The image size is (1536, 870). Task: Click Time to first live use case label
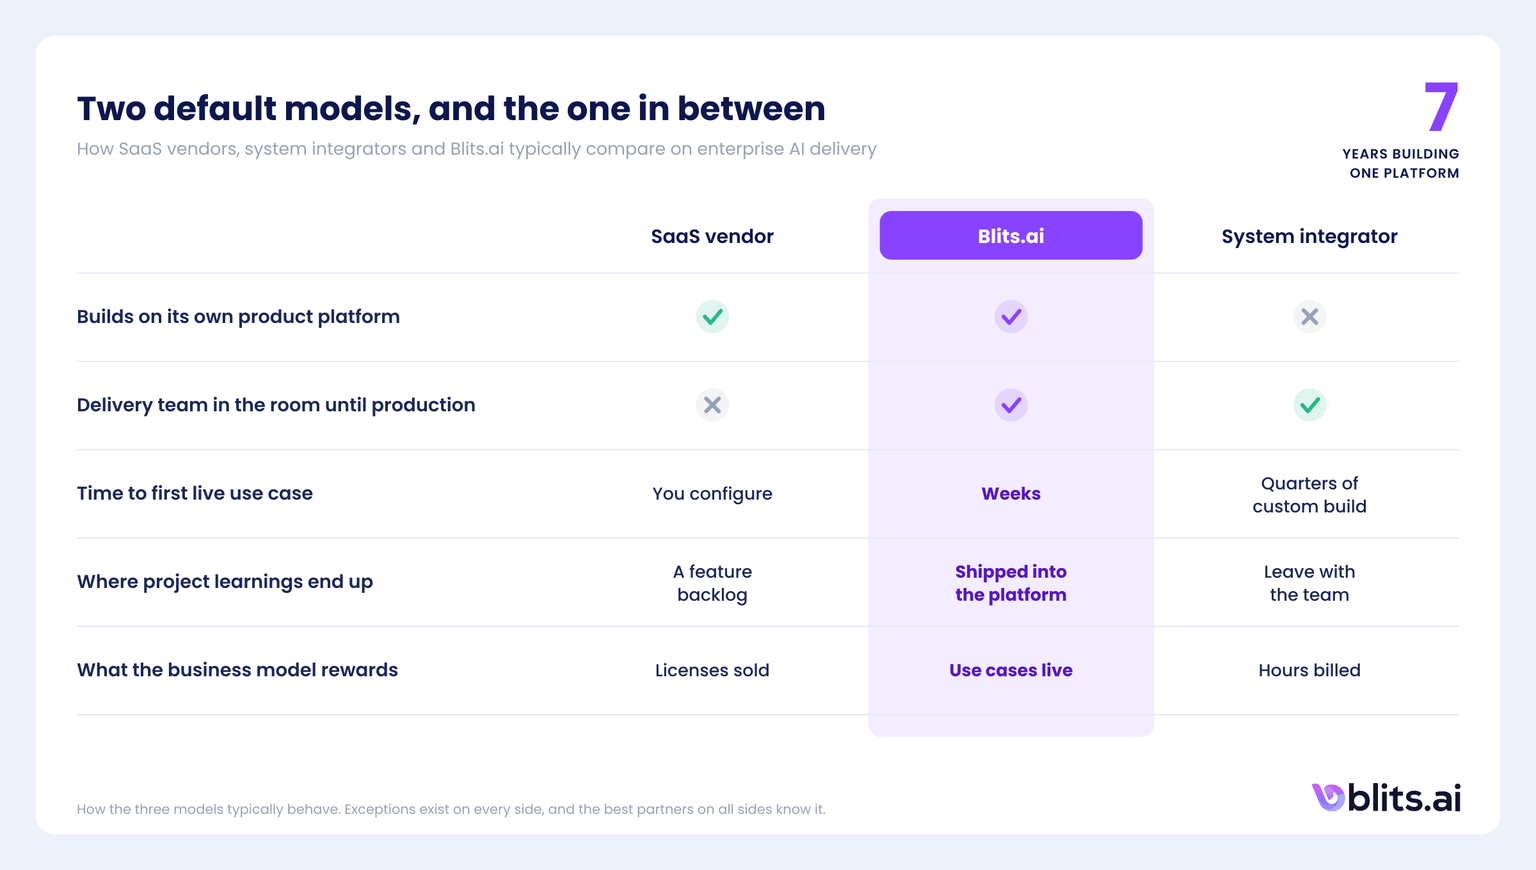tap(195, 494)
